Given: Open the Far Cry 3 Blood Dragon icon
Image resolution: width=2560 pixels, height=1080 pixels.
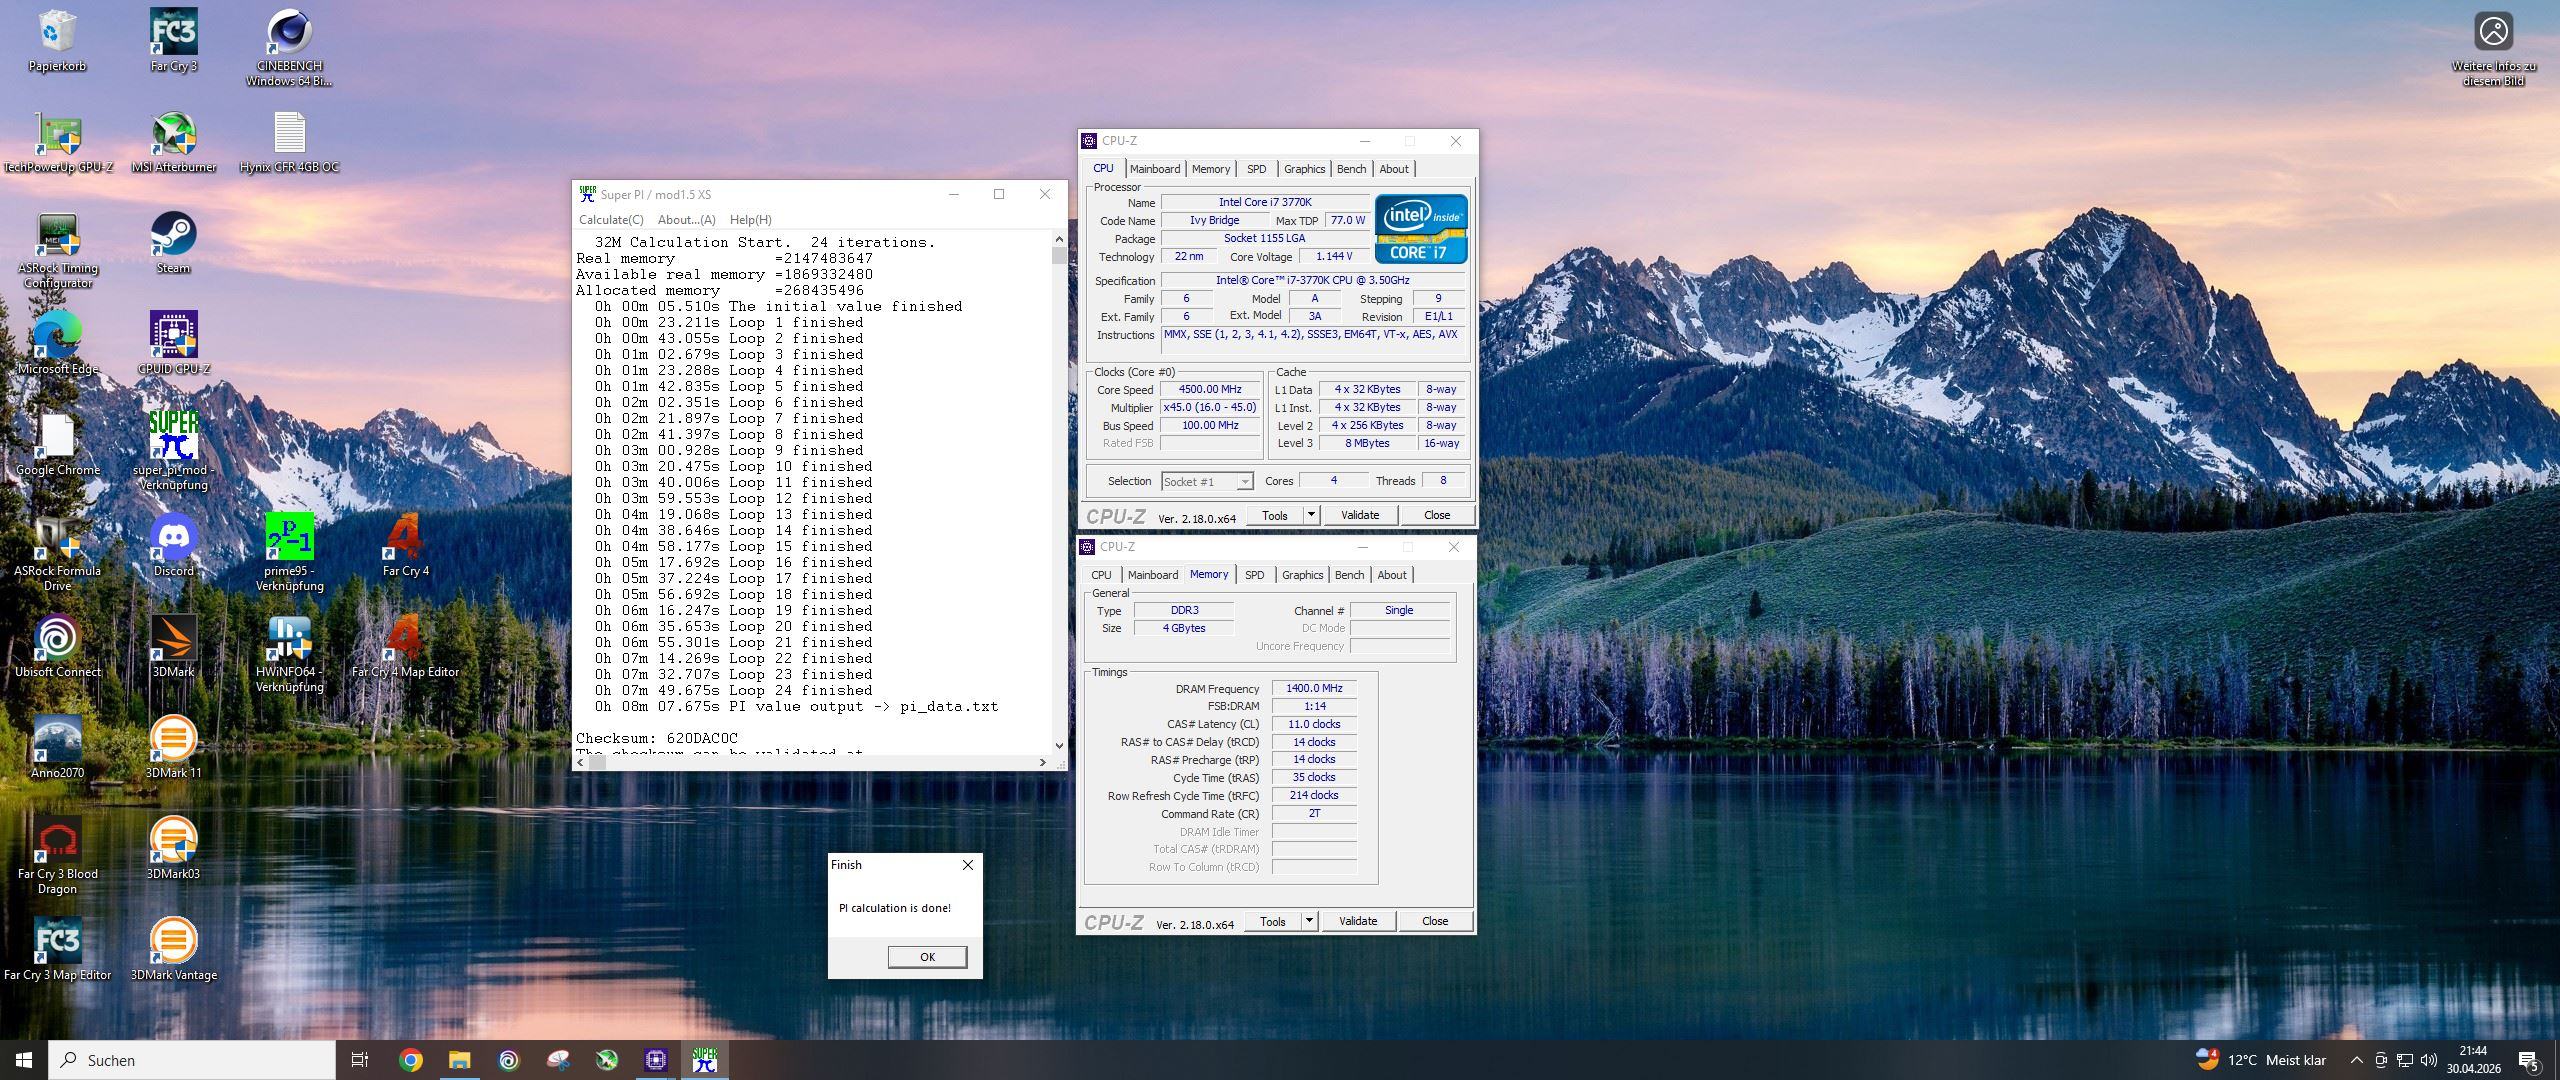Looking at the screenshot, I should pos(57,856).
